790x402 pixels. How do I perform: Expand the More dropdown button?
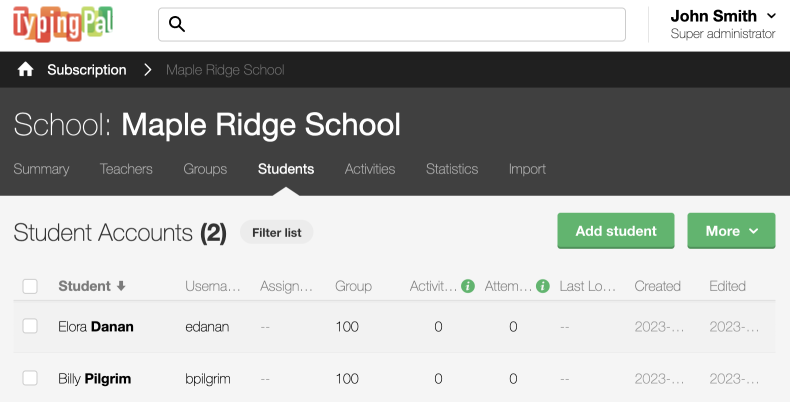(731, 231)
